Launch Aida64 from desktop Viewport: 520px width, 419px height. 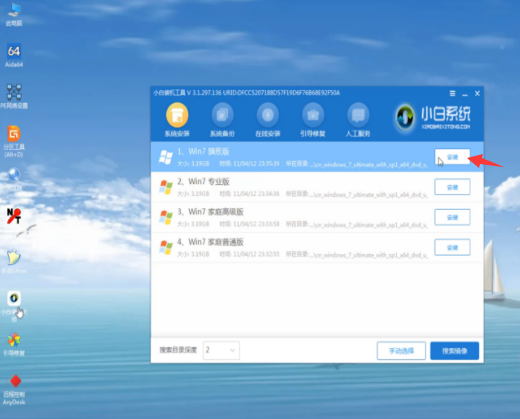(14, 55)
